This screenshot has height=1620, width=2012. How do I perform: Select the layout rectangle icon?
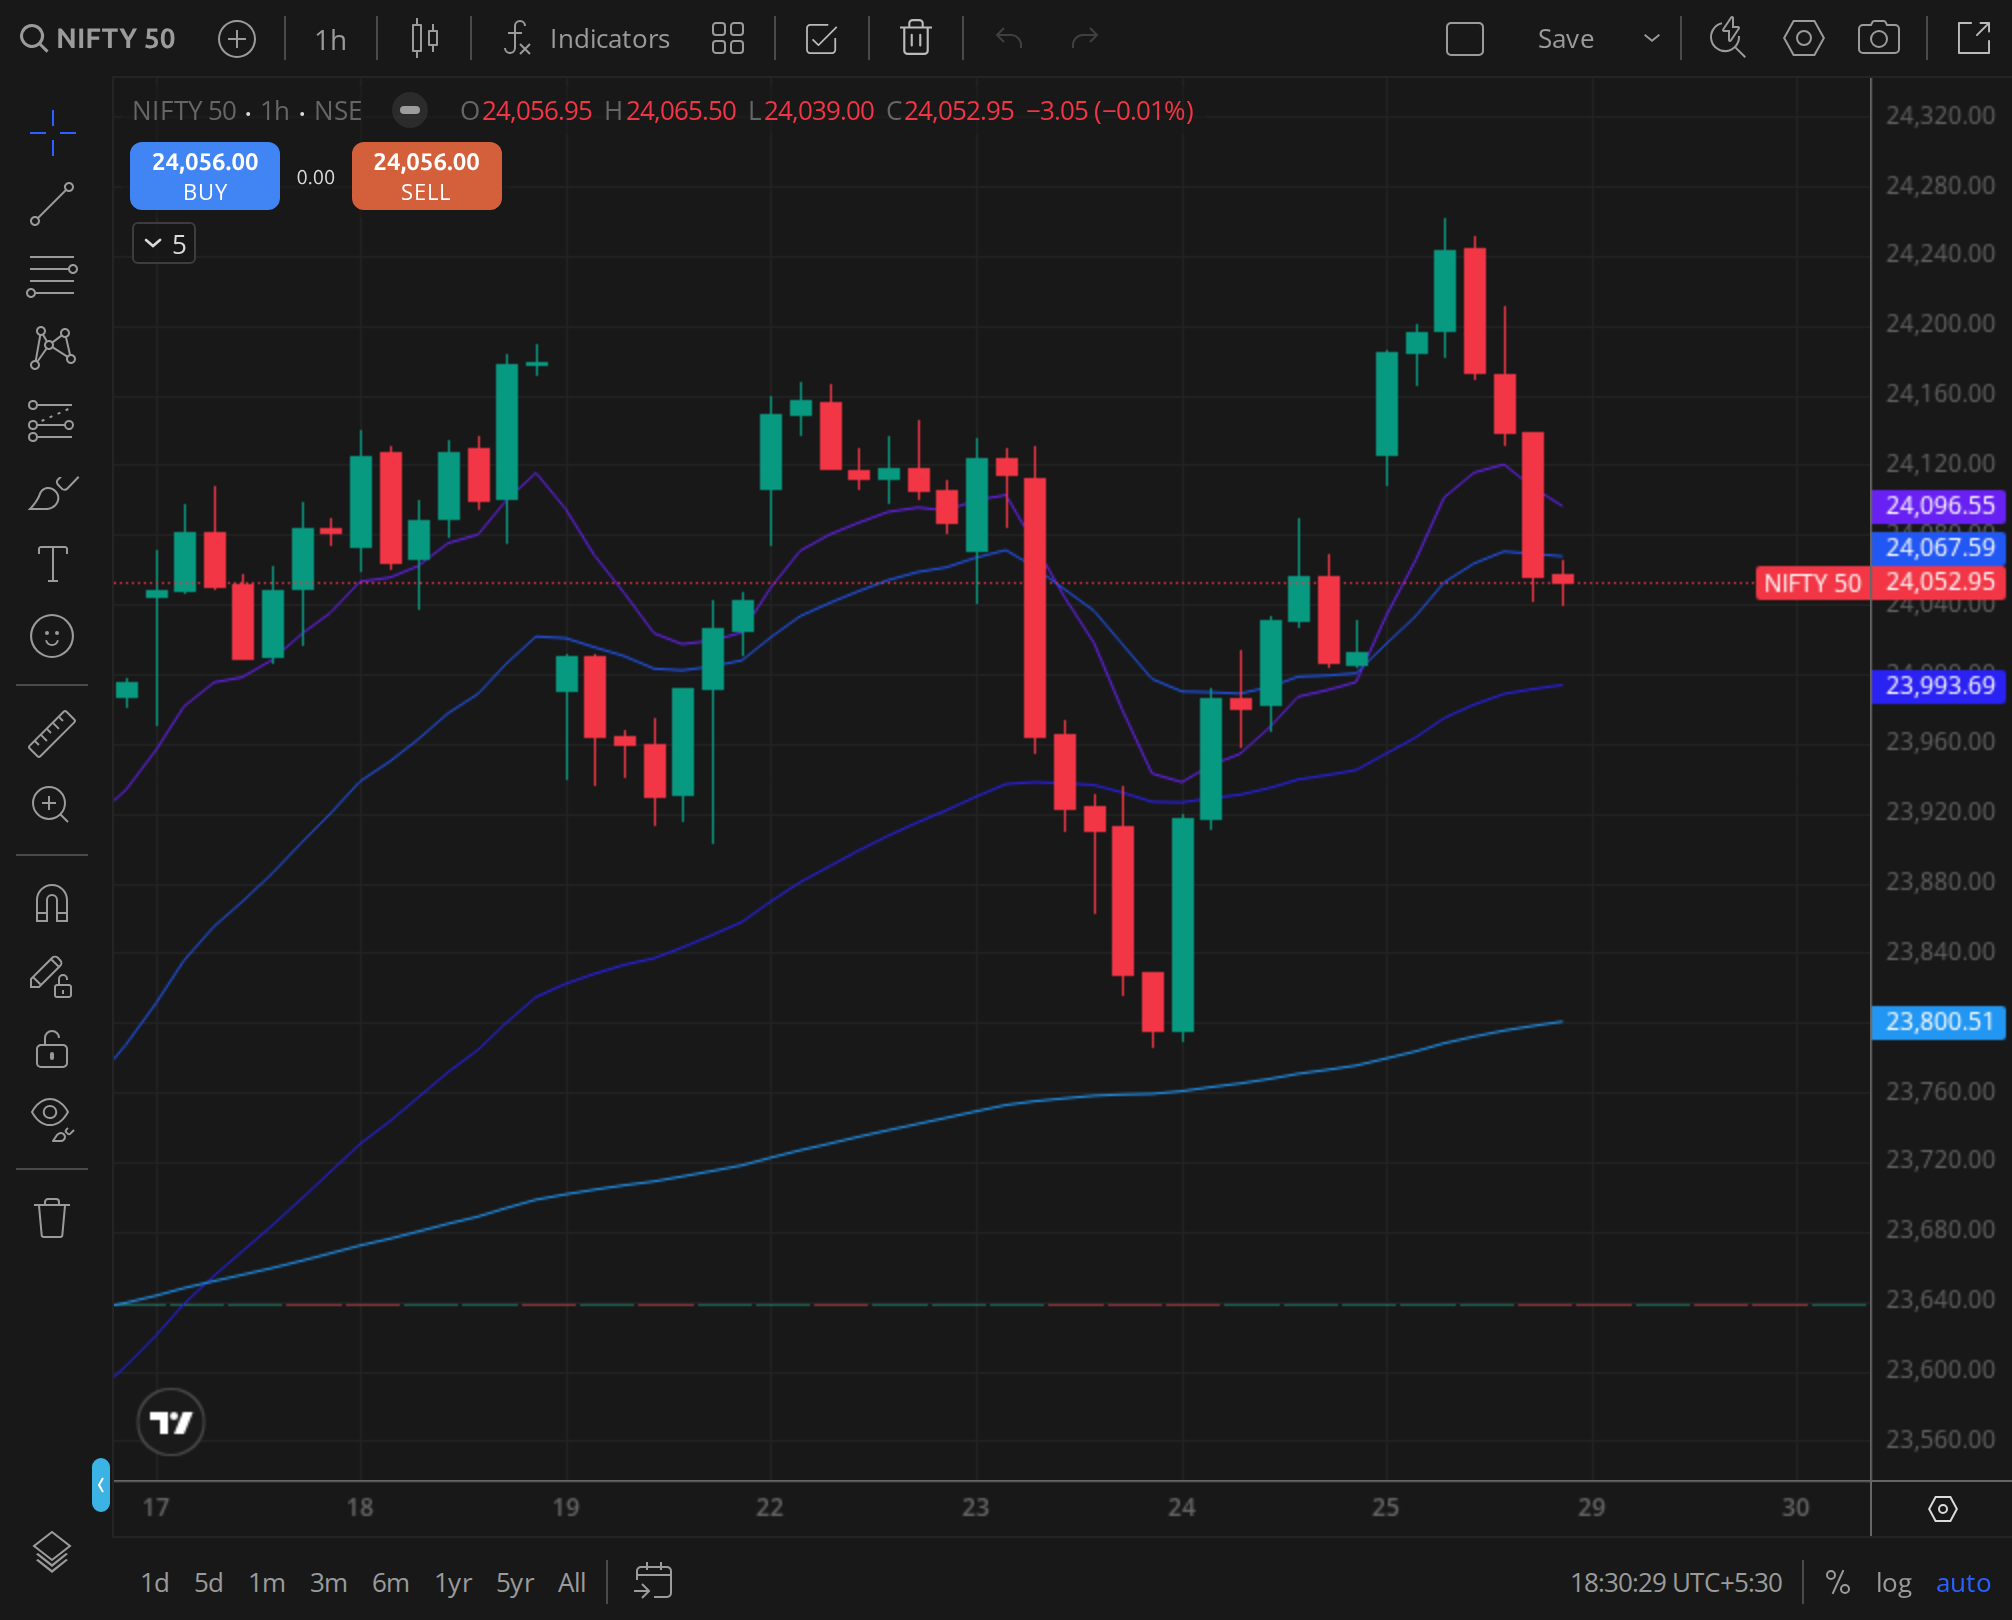pyautogui.click(x=1465, y=39)
